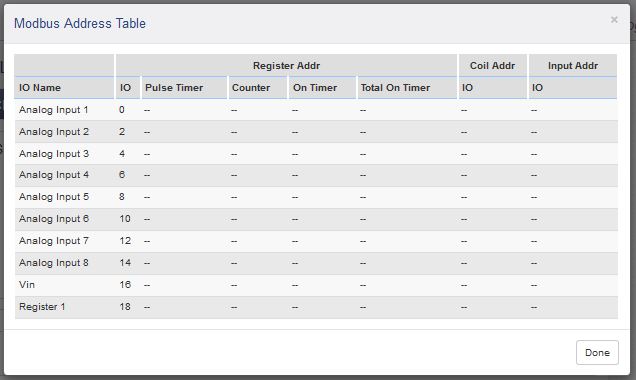The width and height of the screenshot is (636, 380).
Task: Select the Register 1 row name
Action: click(x=42, y=307)
